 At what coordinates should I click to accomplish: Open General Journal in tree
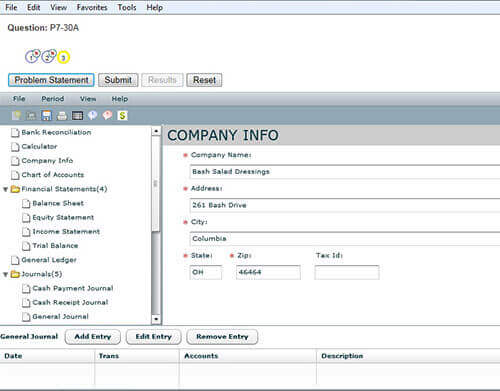coord(55,317)
